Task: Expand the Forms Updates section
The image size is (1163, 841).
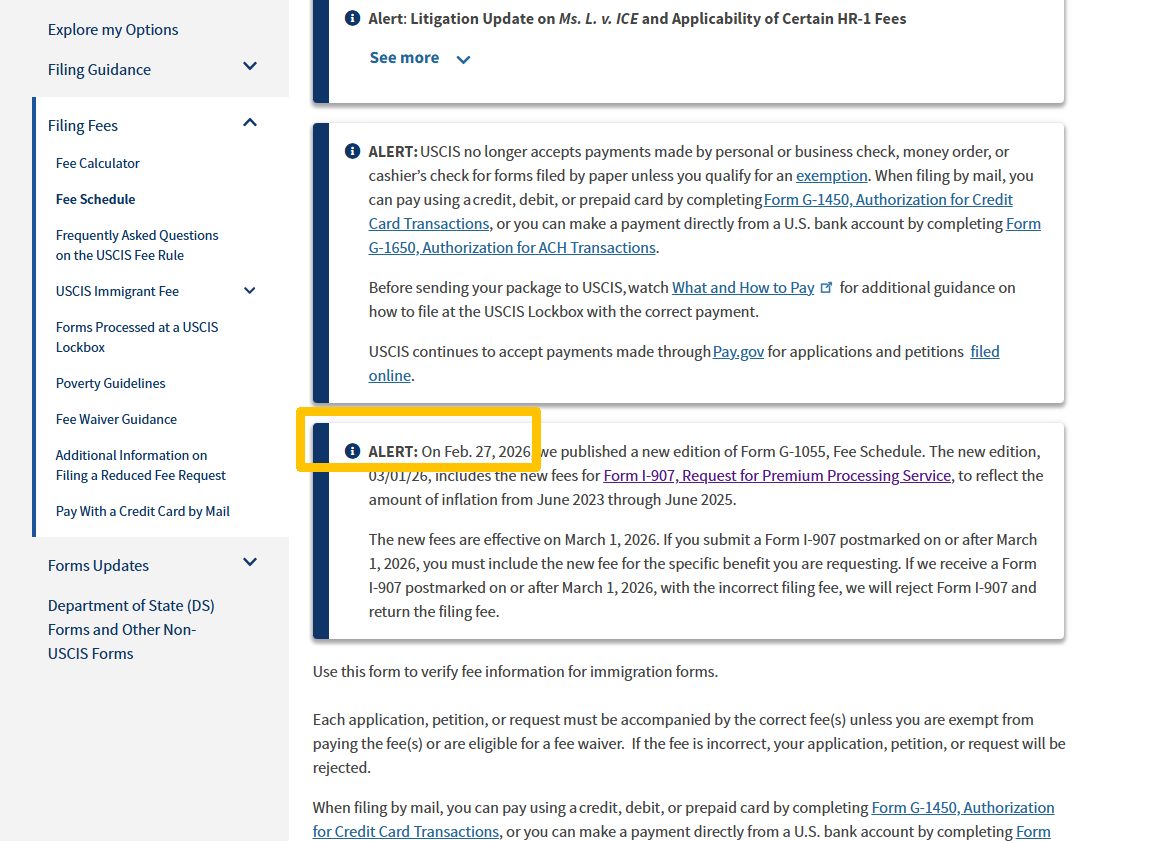Action: (x=250, y=563)
